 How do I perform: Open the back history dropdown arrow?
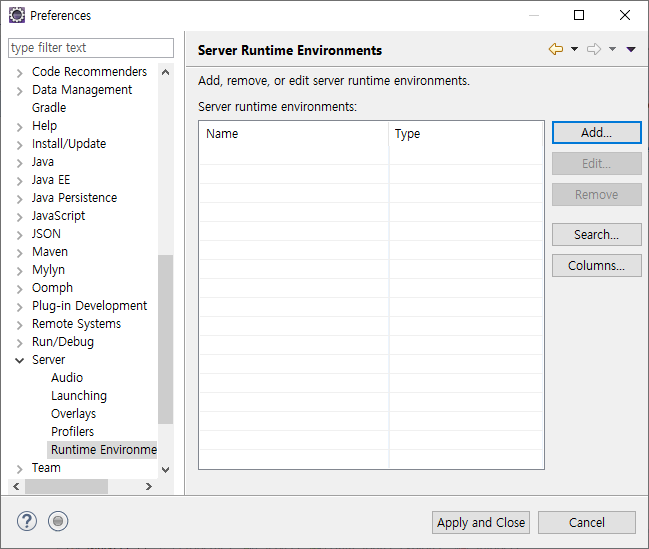click(x=574, y=49)
